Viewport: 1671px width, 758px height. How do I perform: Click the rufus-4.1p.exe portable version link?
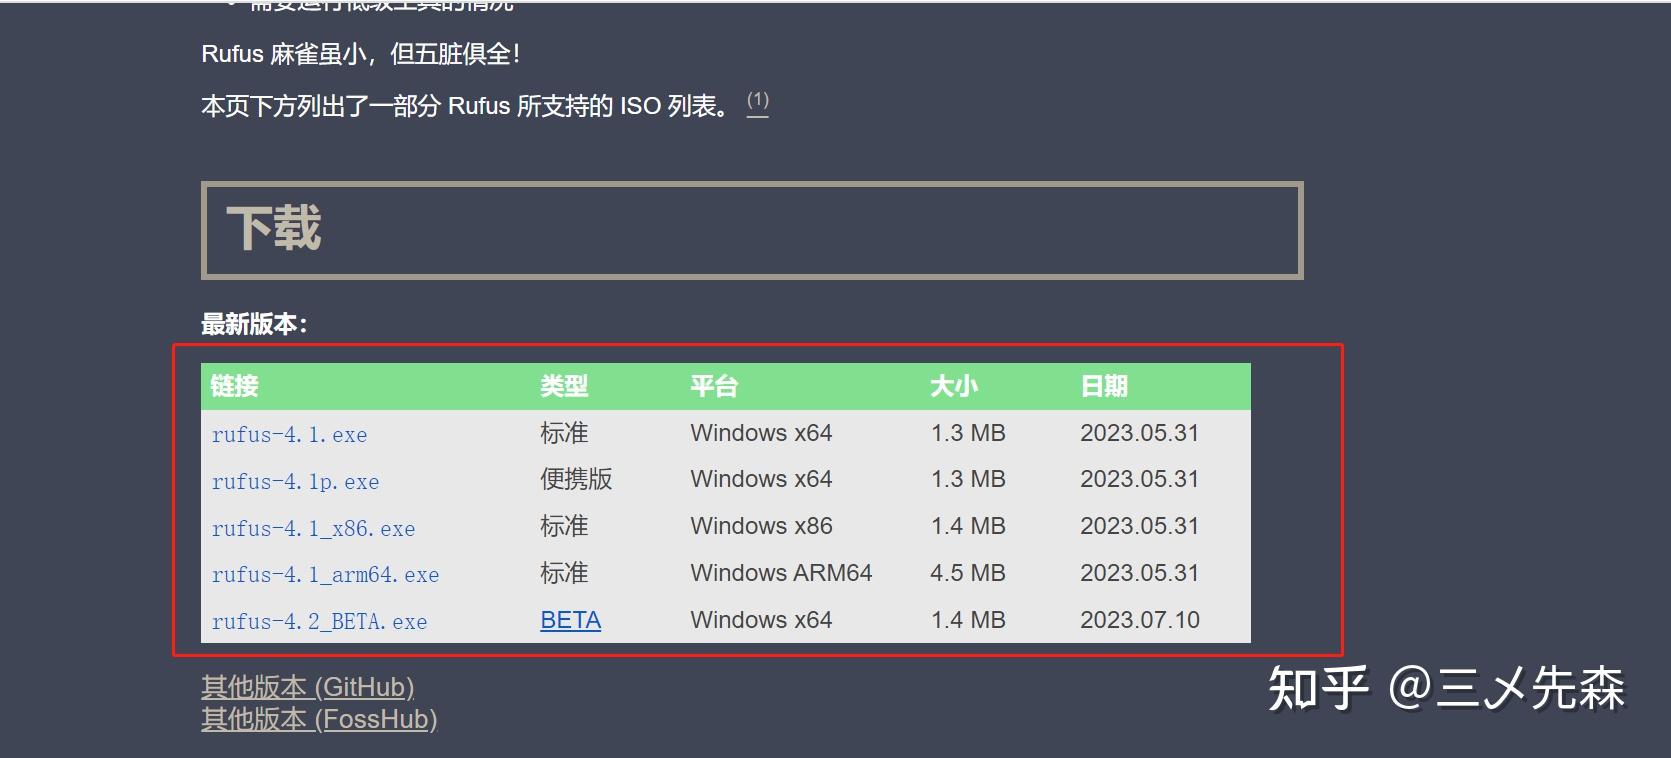tap(295, 481)
